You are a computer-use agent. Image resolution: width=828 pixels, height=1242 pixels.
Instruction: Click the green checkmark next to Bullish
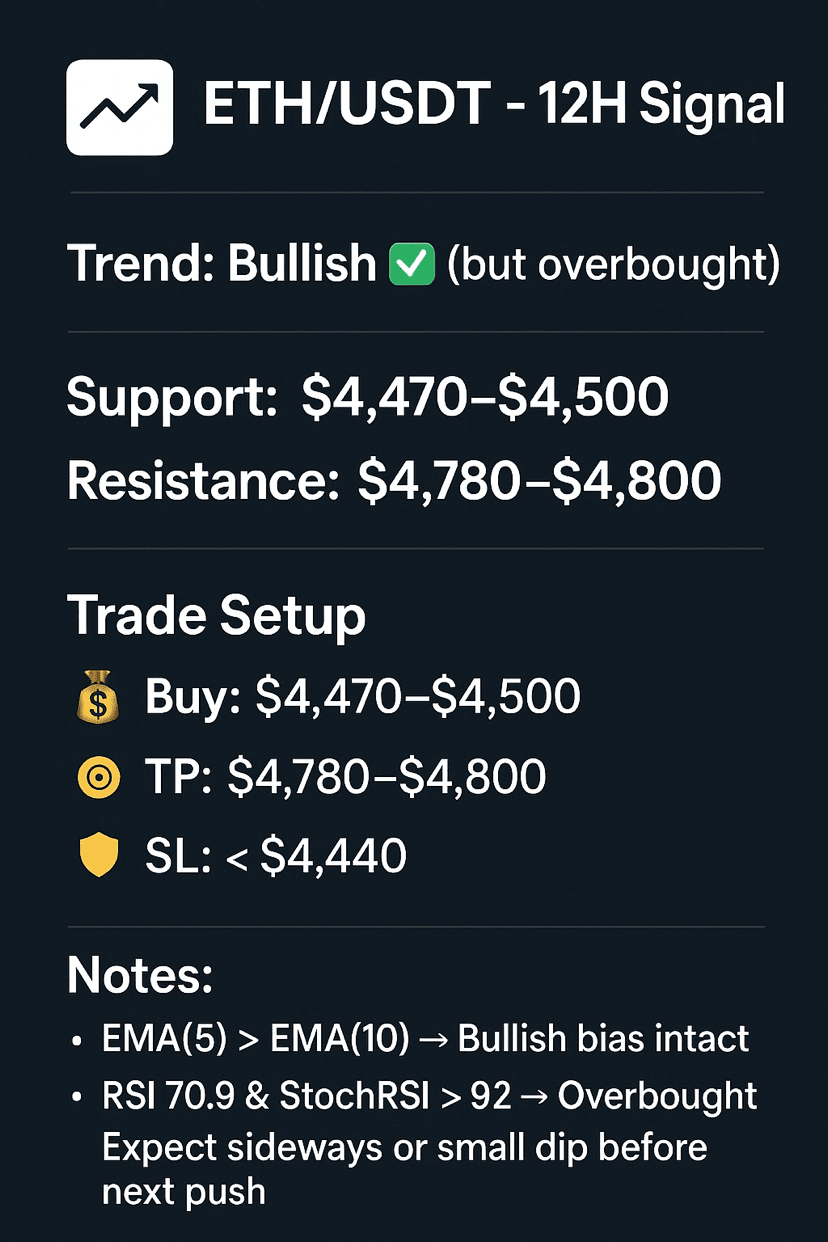[411, 265]
